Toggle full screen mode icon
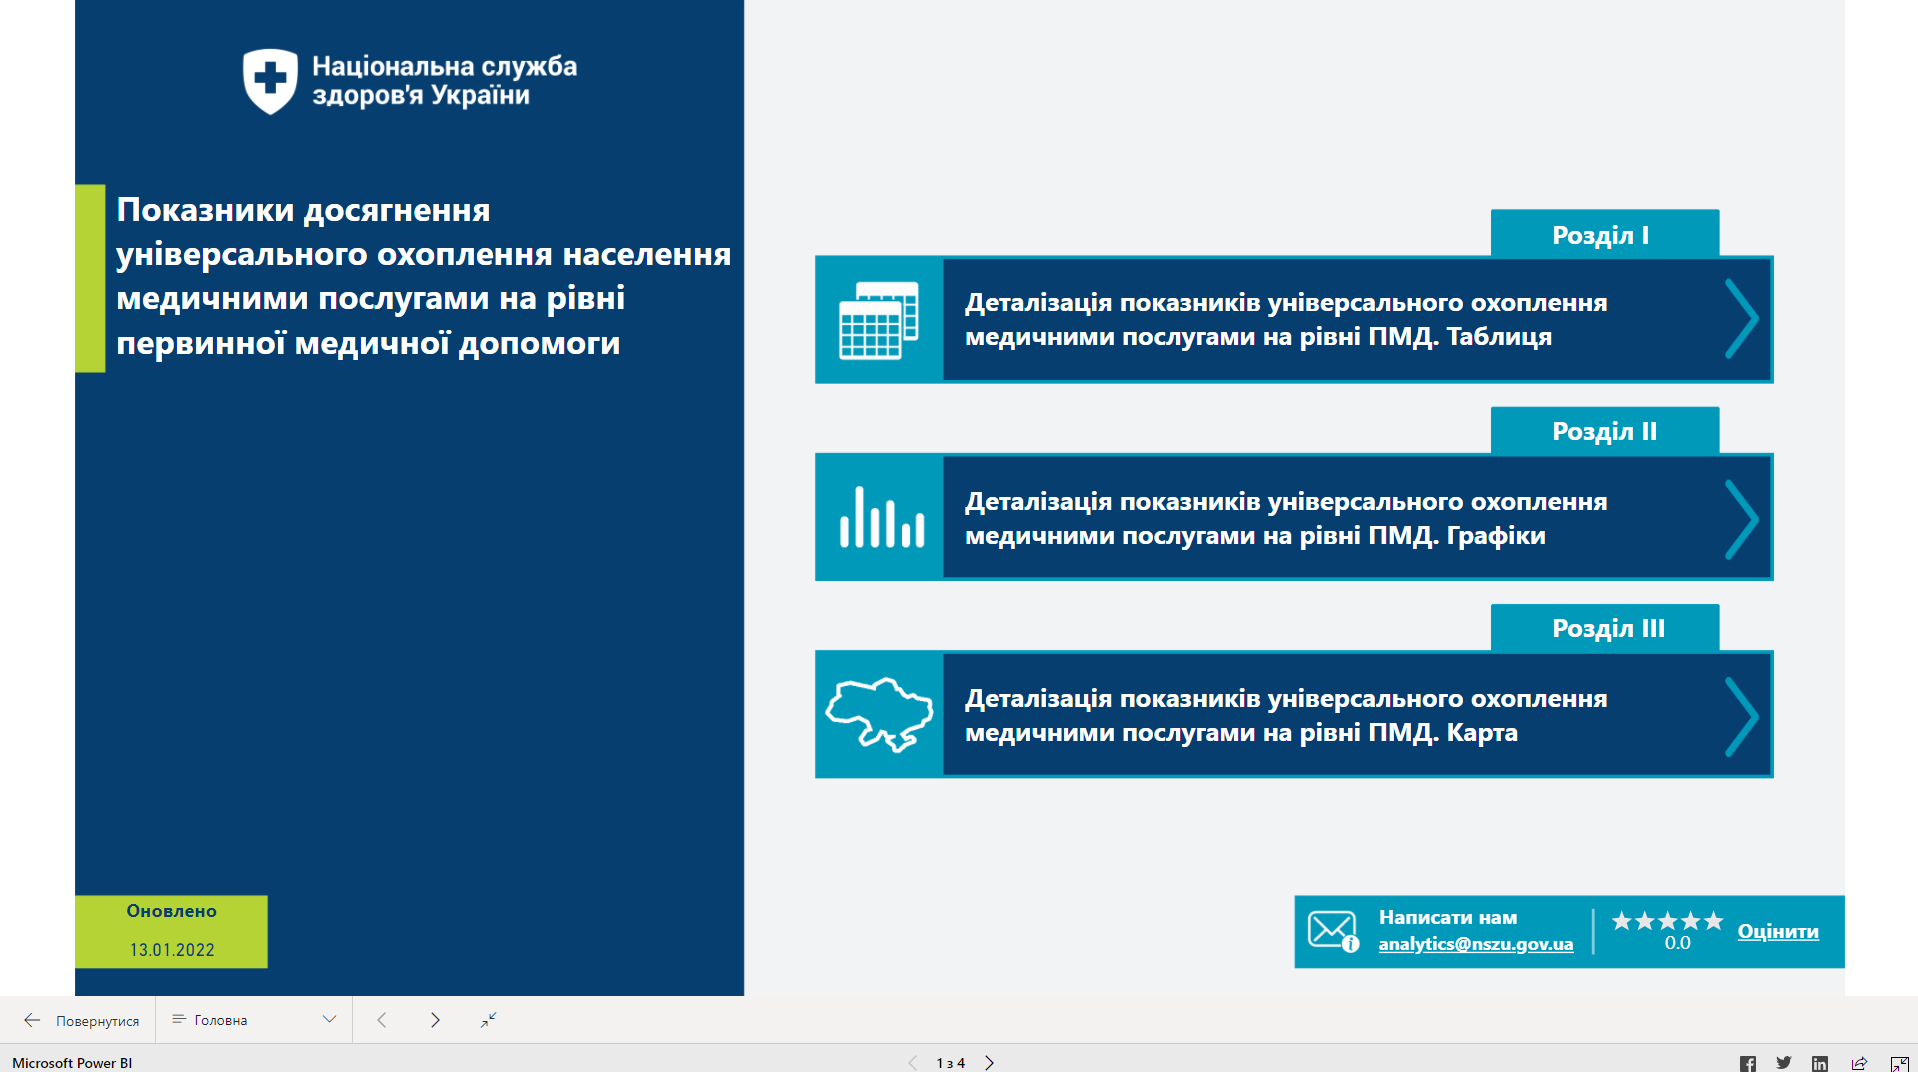The width and height of the screenshot is (1918, 1072). tap(1899, 1063)
